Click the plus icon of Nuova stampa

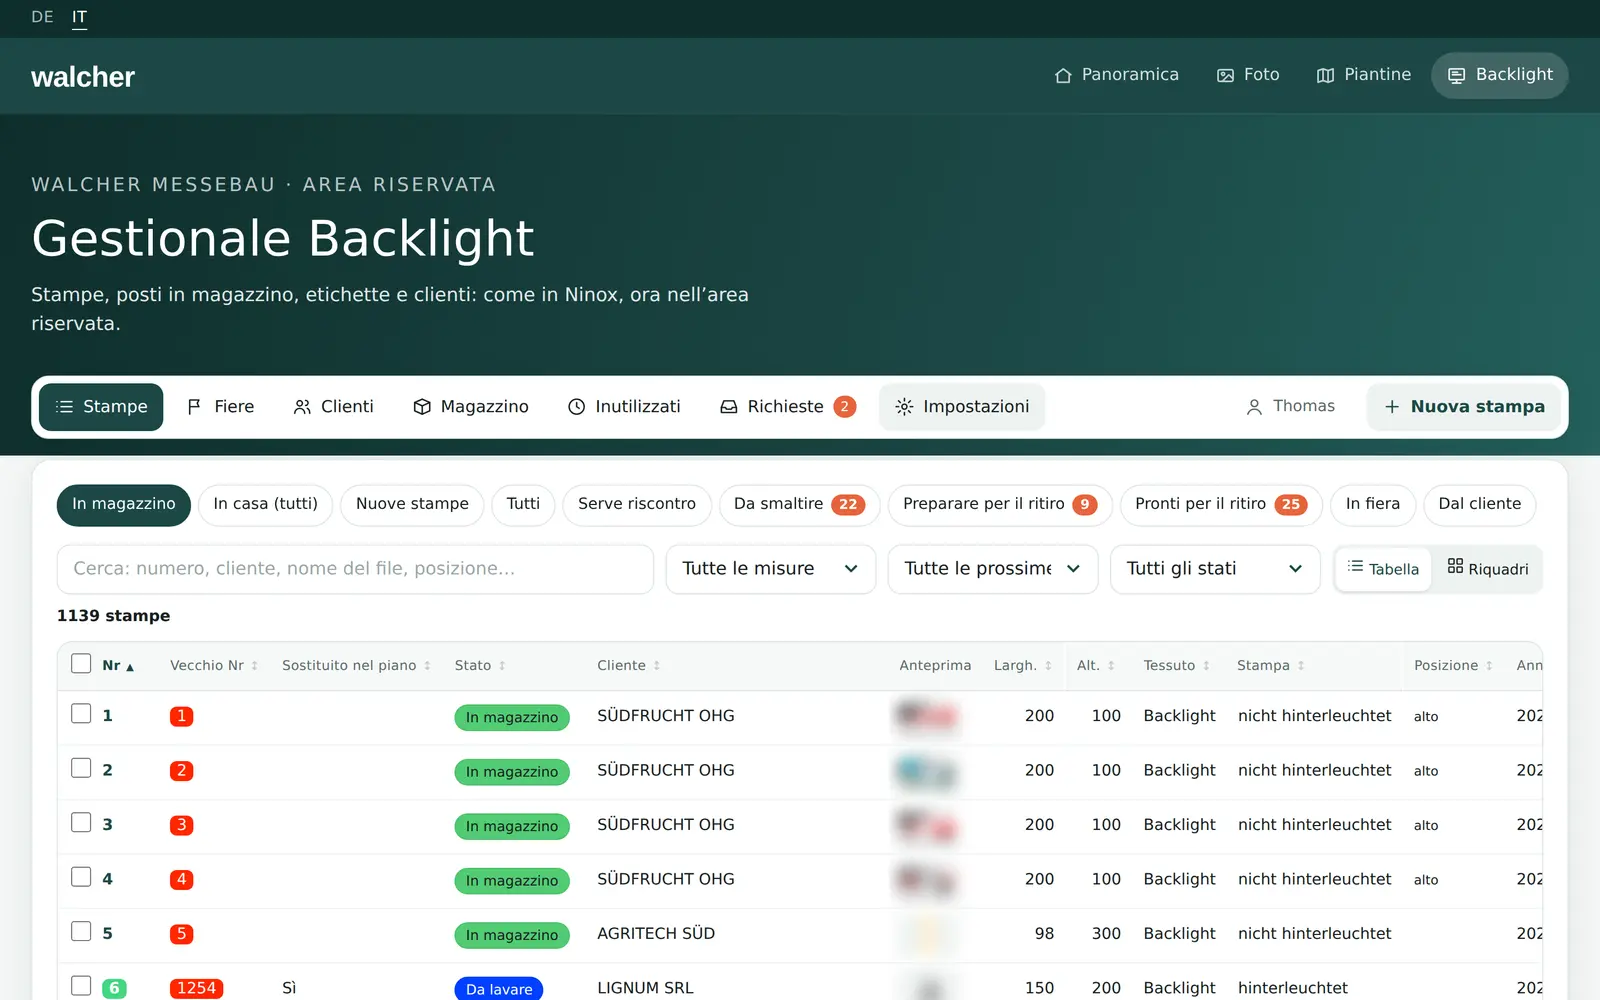coord(1392,407)
